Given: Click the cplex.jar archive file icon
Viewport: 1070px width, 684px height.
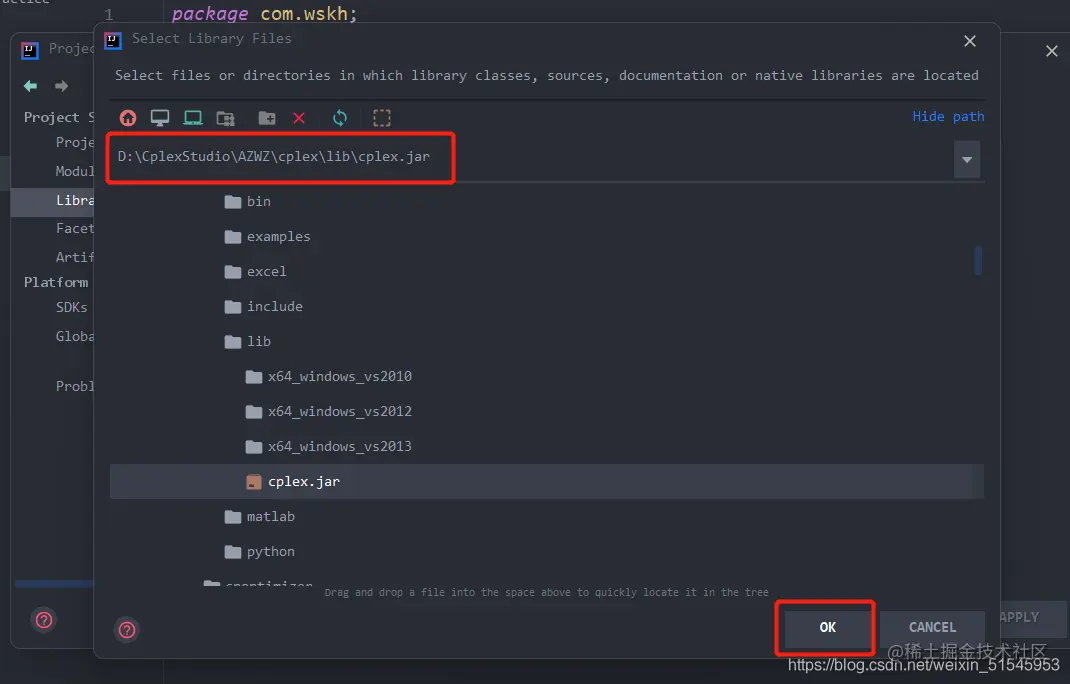Looking at the screenshot, I should point(254,482).
